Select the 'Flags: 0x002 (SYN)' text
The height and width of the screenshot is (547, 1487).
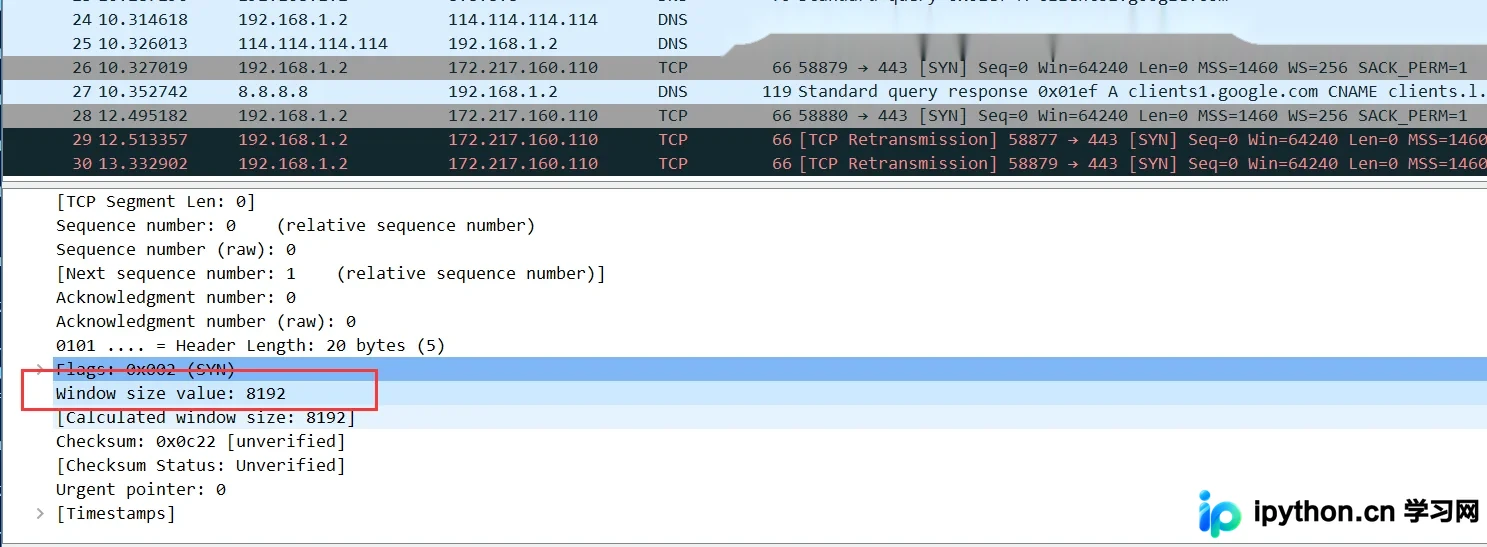(146, 369)
